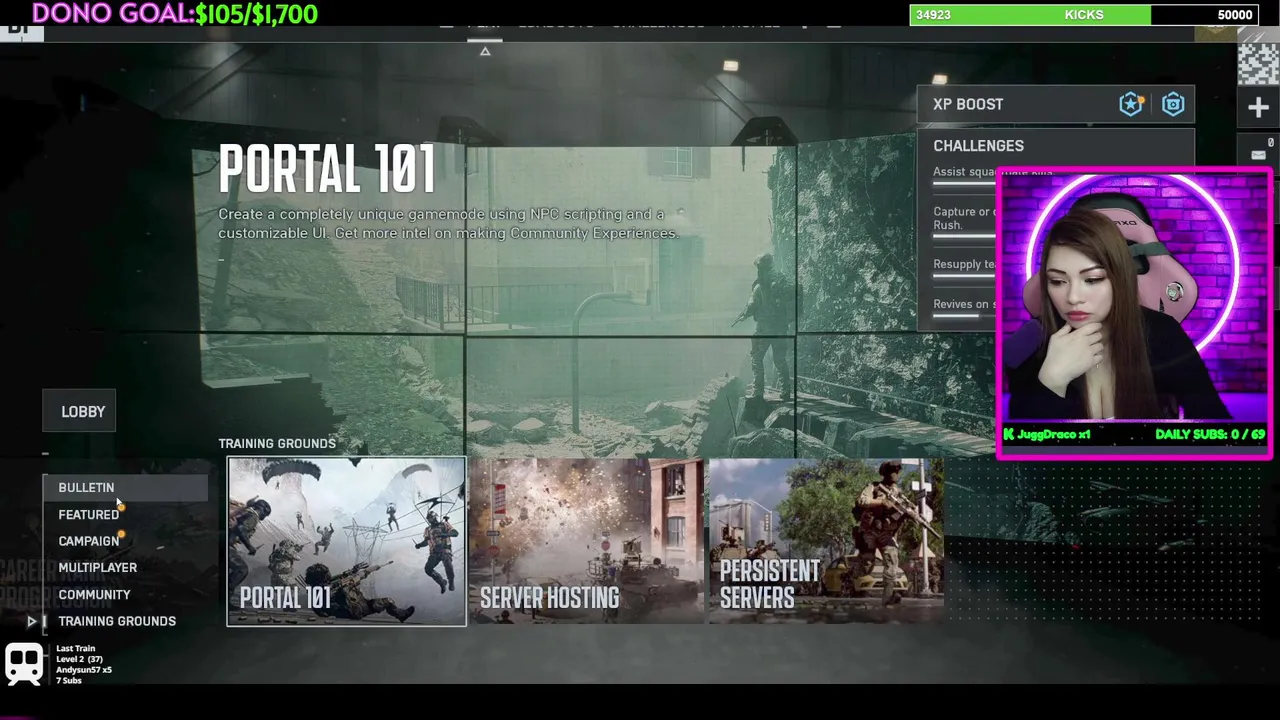Select the Persistent Servers tile
The image size is (1280, 720).
(x=826, y=541)
